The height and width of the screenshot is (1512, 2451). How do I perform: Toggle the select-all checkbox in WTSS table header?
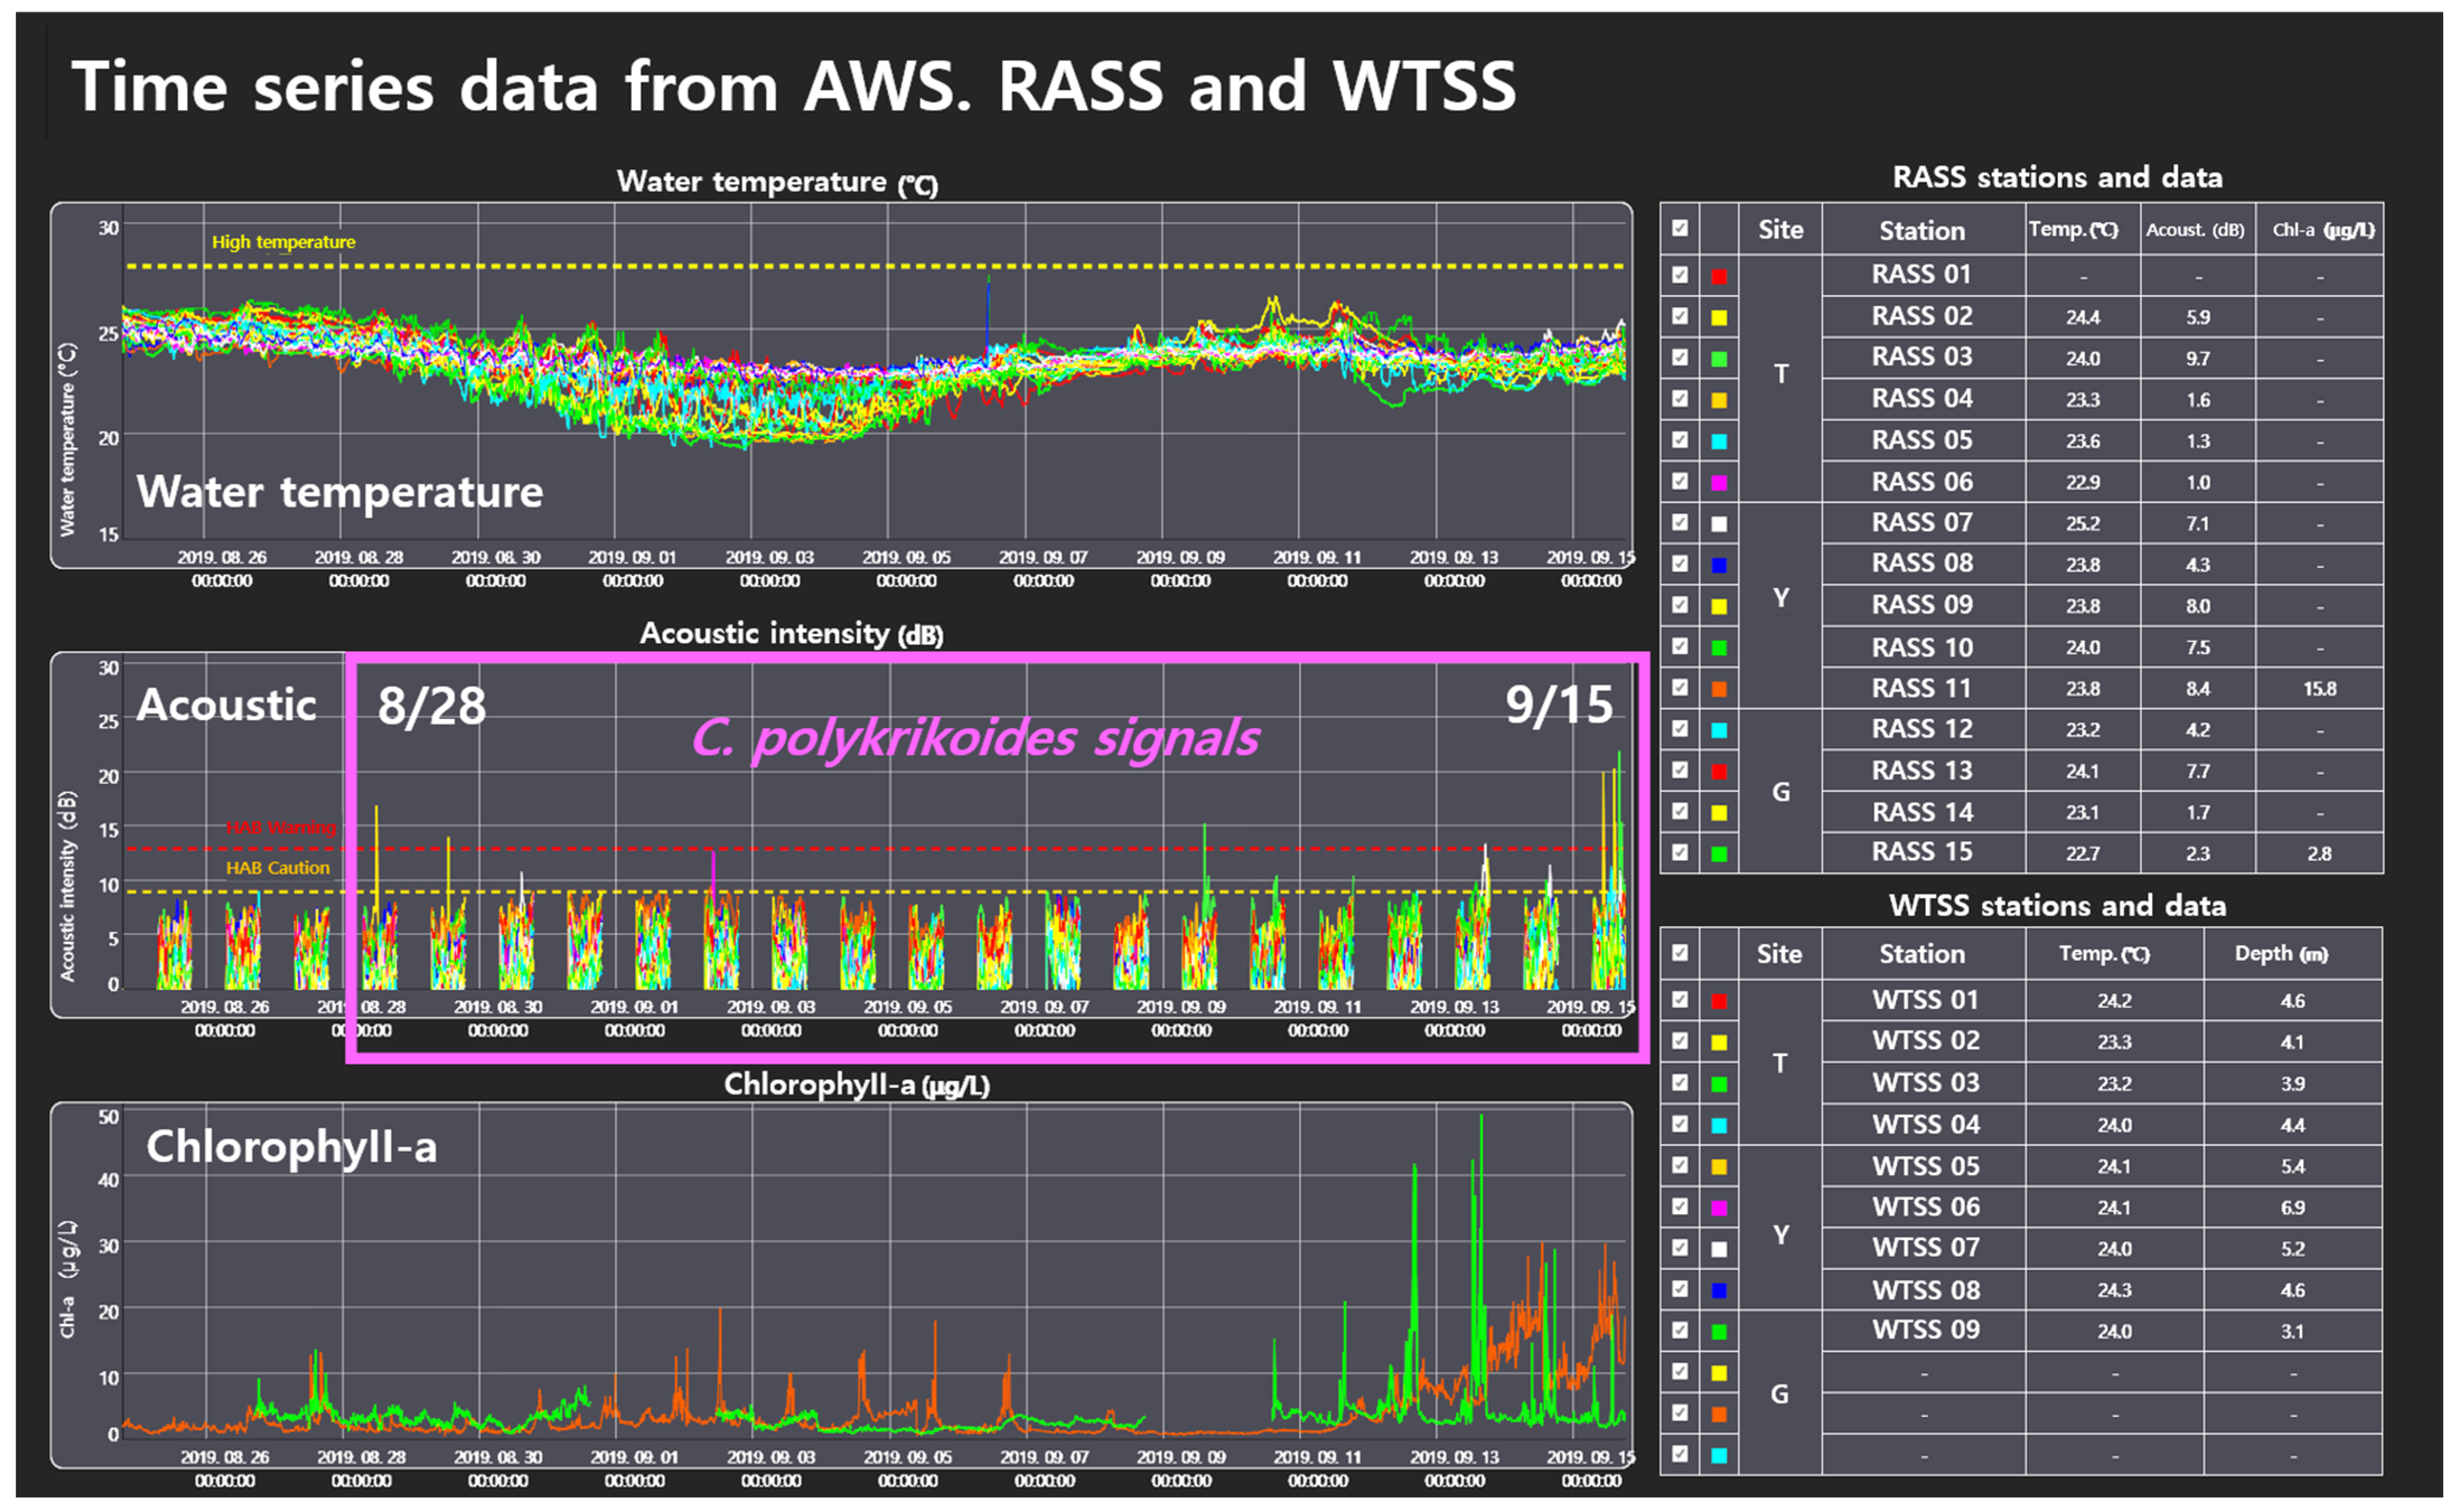pos(1679,953)
